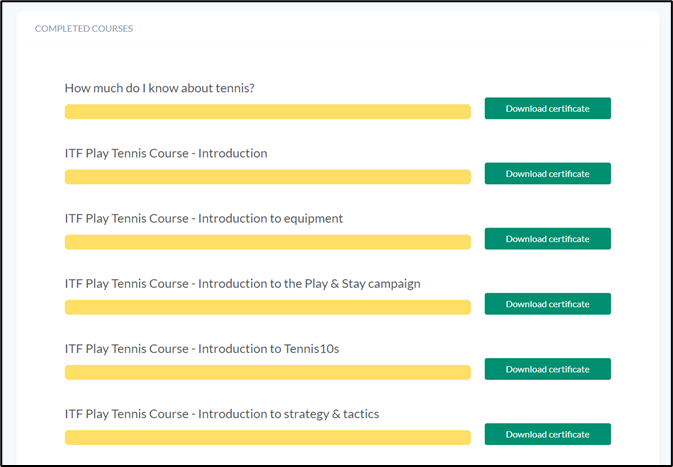Download certificate for strategy & tactics course
Image resolution: width=673 pixels, height=467 pixels.
coord(548,434)
